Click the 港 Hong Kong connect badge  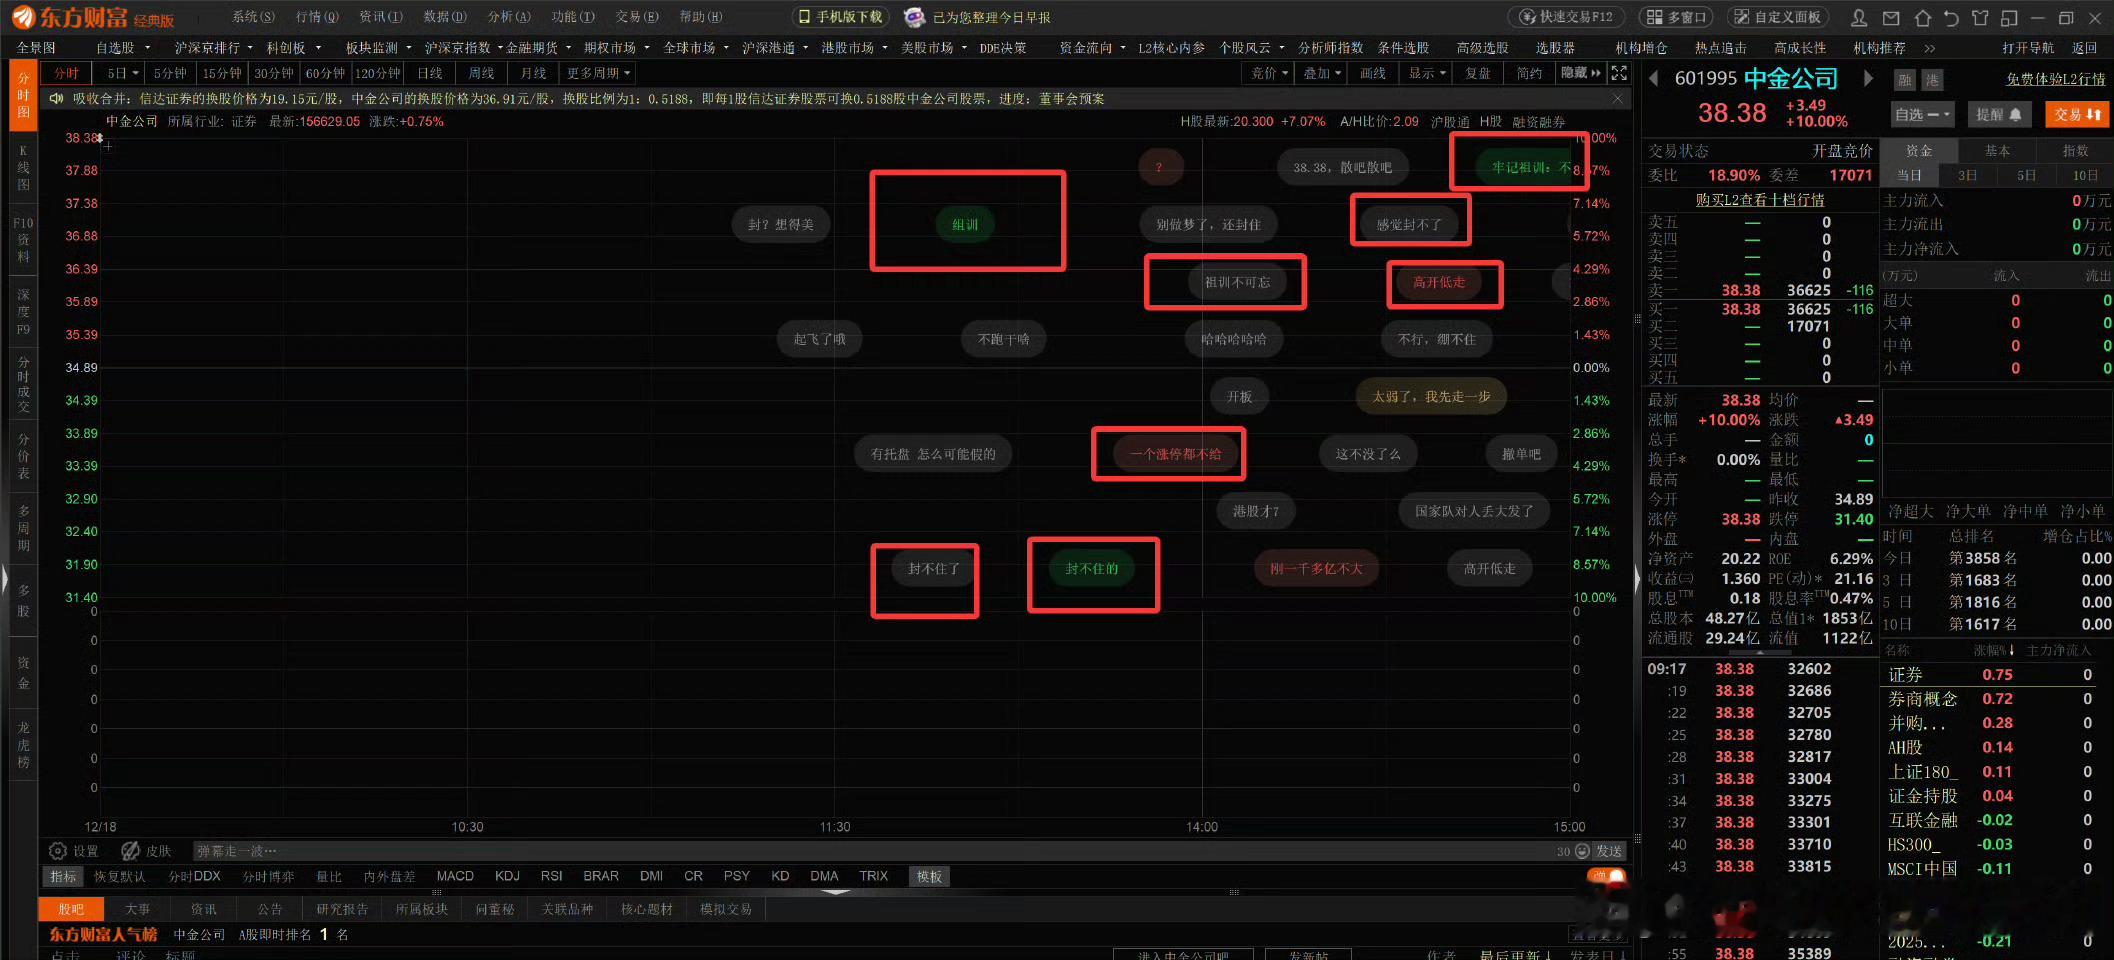click(1931, 81)
